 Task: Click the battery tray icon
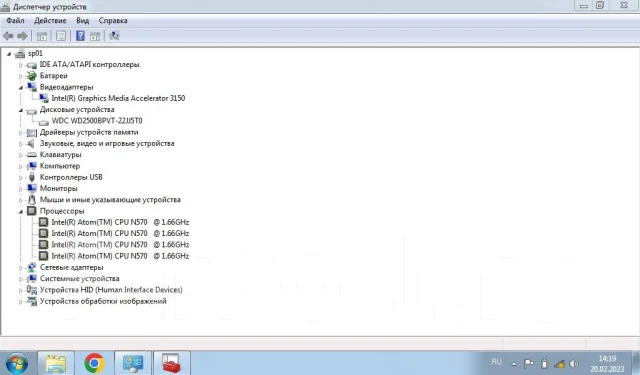544,364
